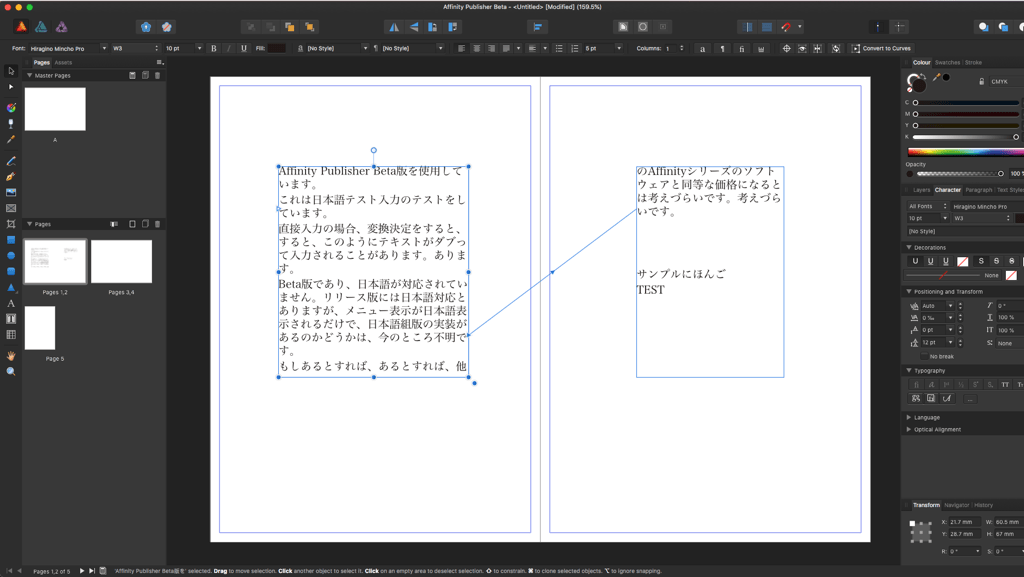Click the eyedropper in Colour panel

pos(936,78)
